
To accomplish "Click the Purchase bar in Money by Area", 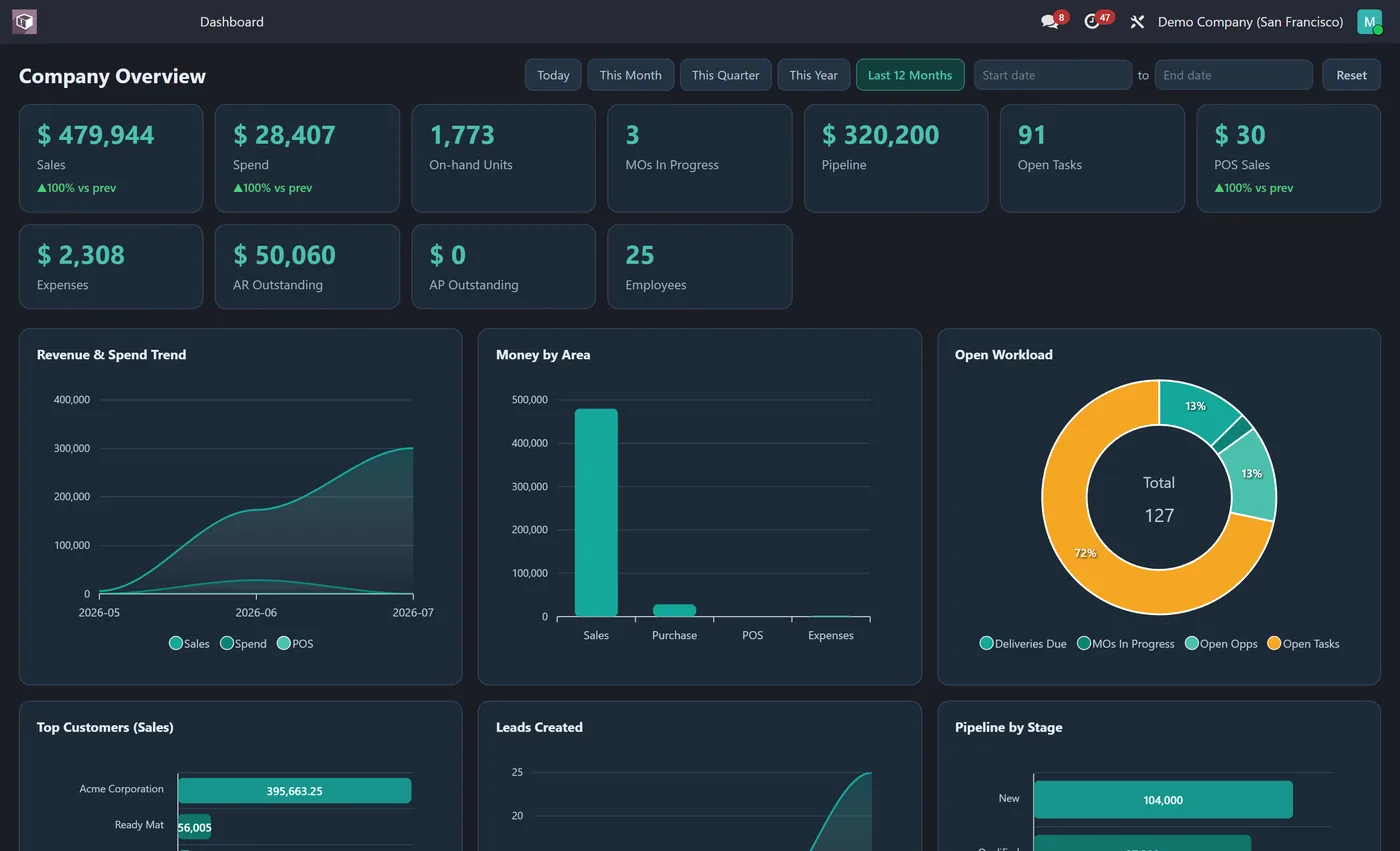I will (x=674, y=610).
